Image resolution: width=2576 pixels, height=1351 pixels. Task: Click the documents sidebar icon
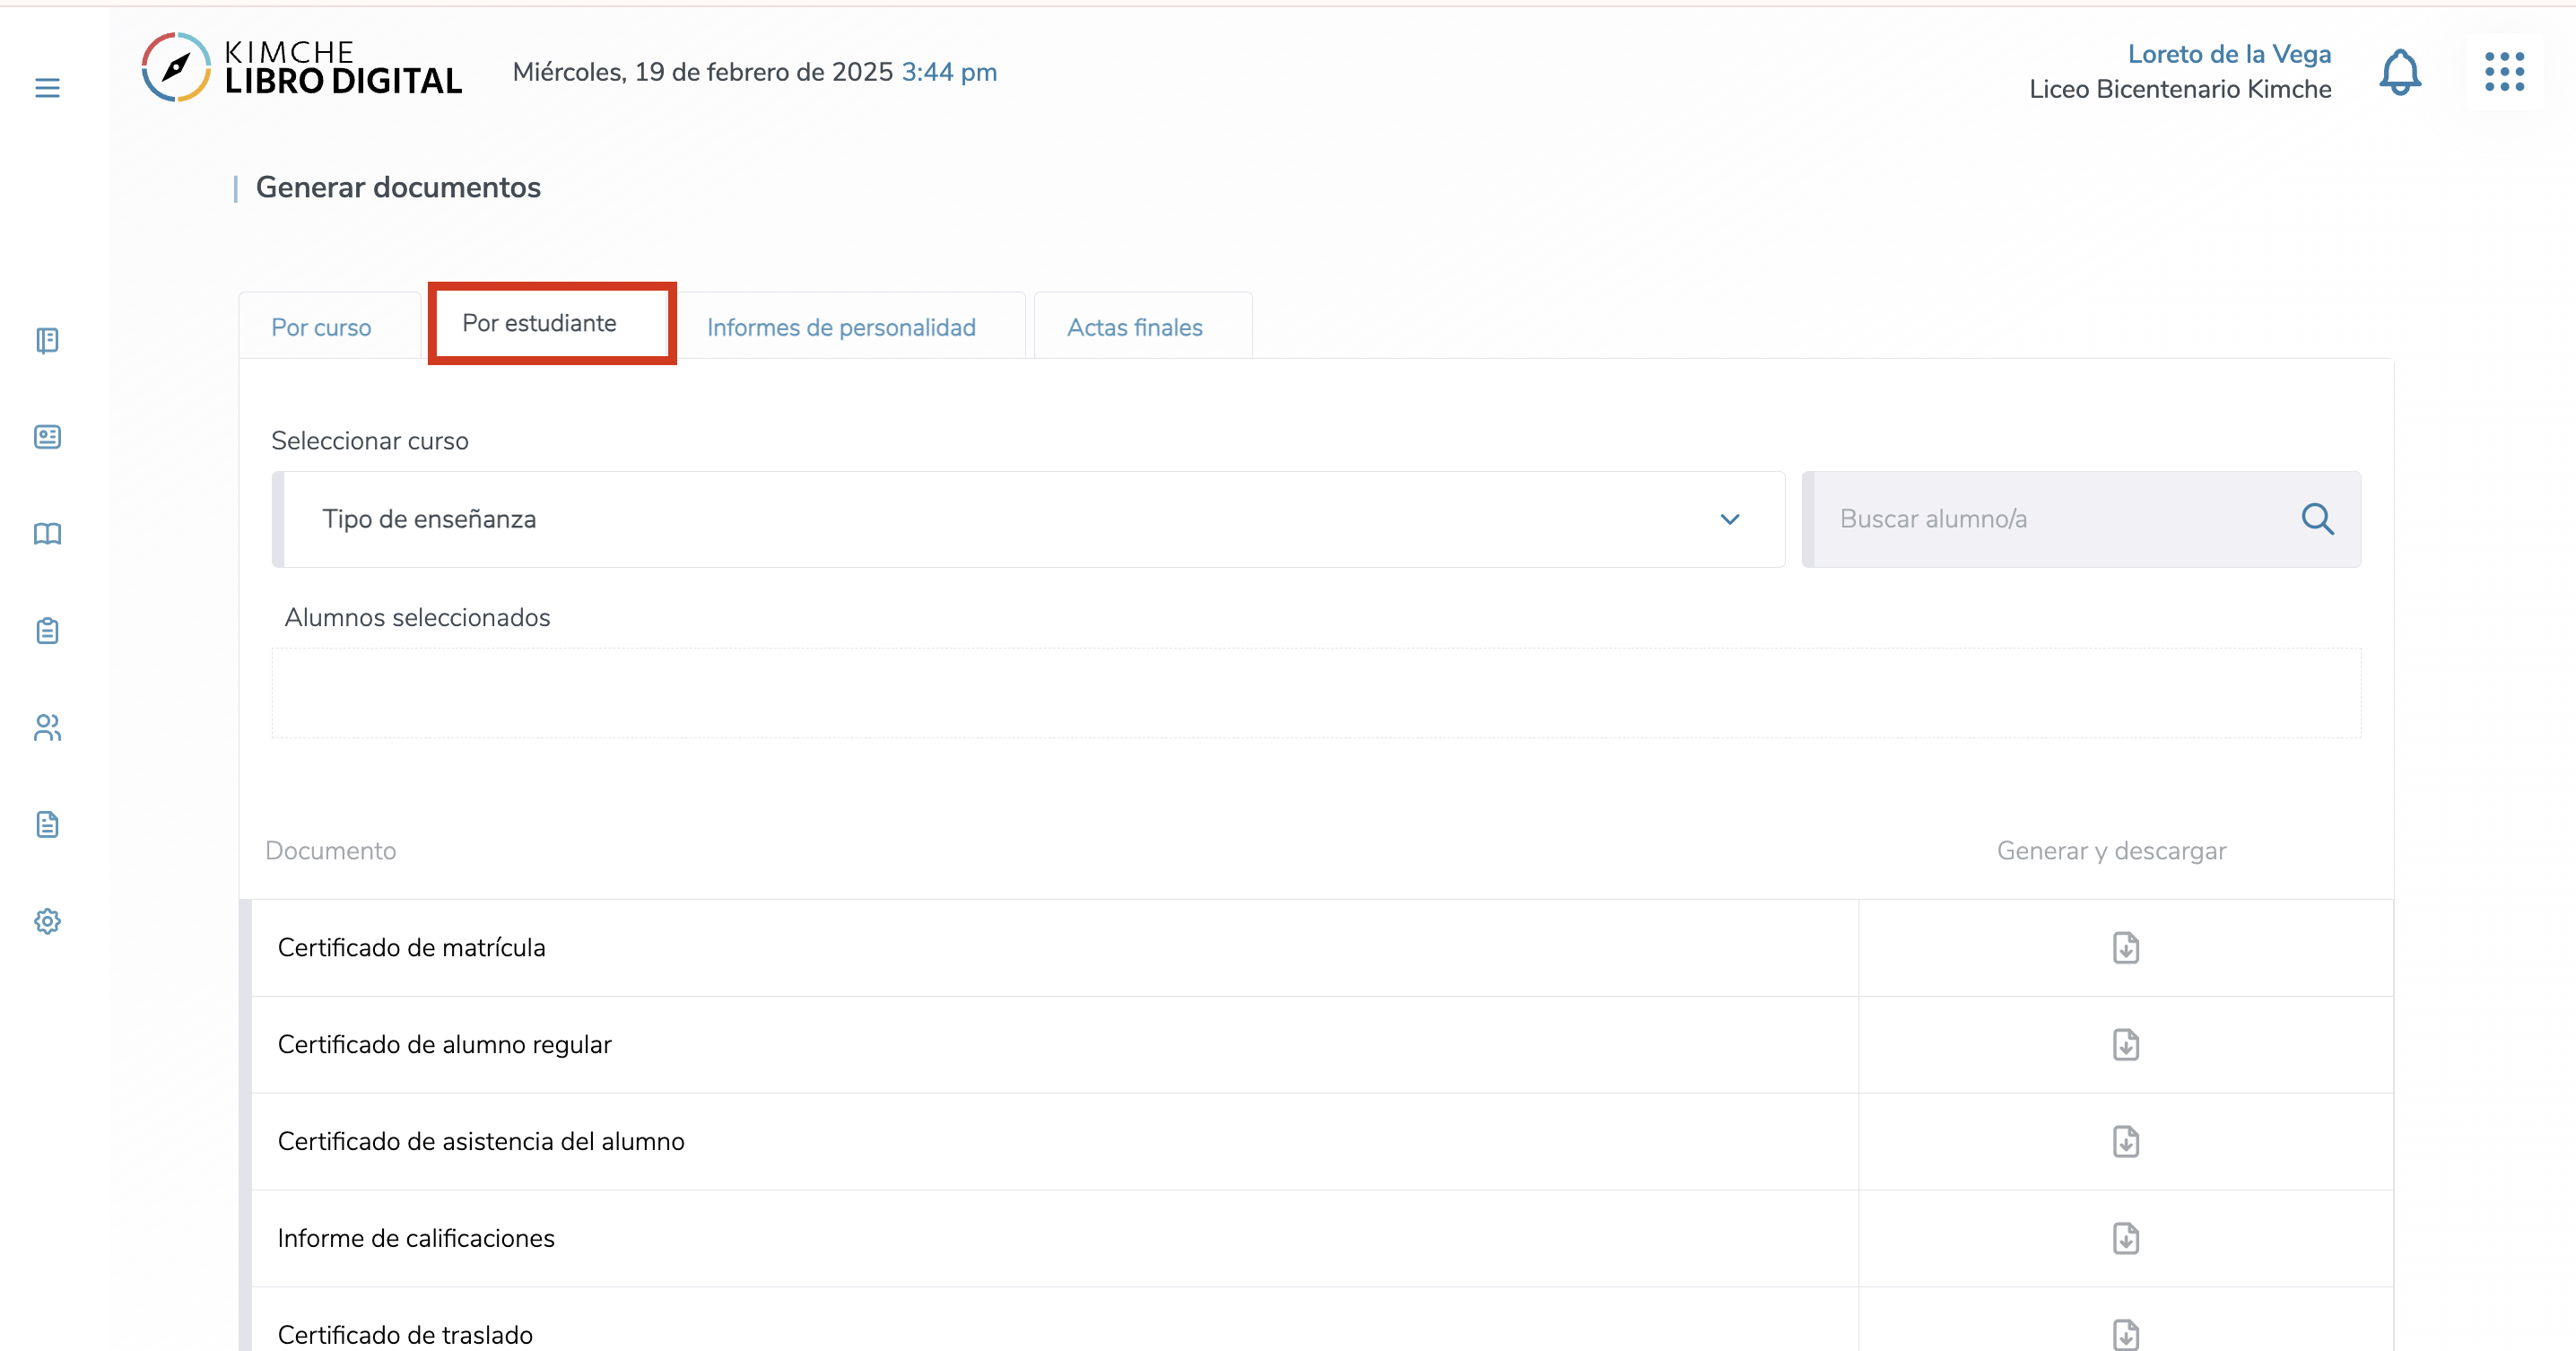(x=47, y=824)
